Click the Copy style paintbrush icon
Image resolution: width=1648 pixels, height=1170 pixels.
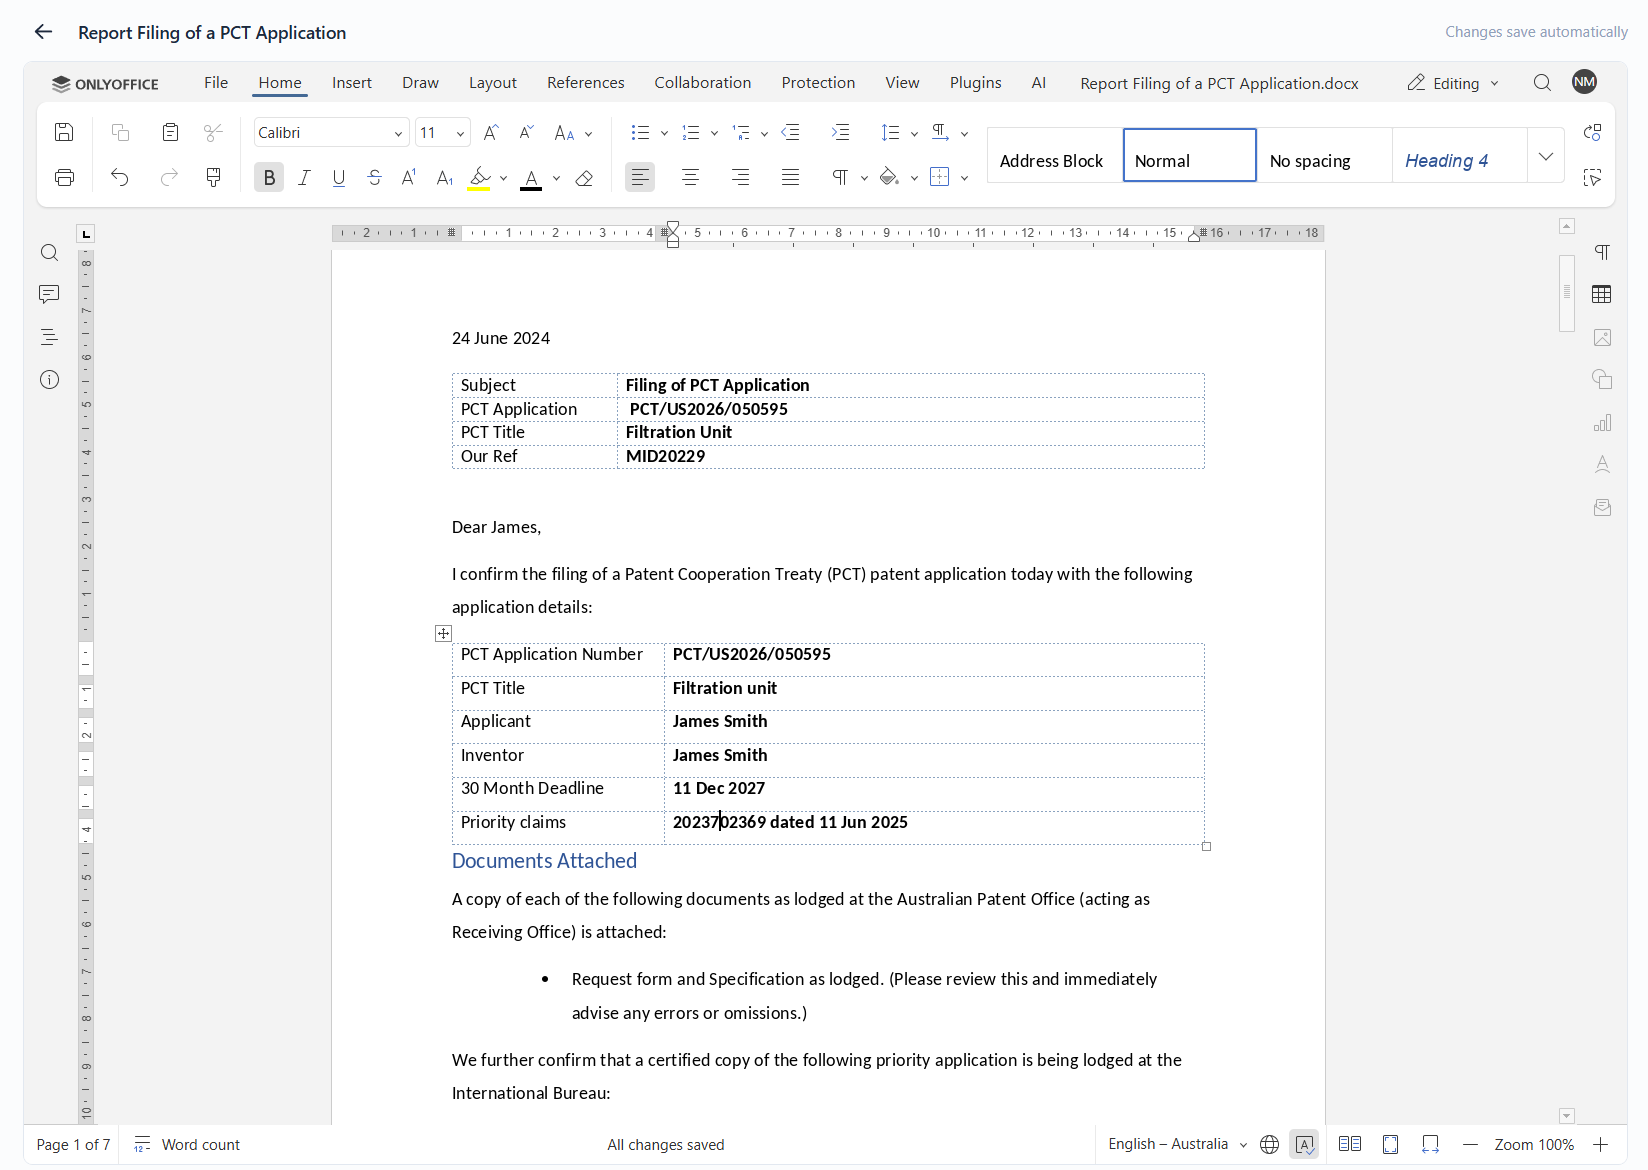click(x=213, y=177)
